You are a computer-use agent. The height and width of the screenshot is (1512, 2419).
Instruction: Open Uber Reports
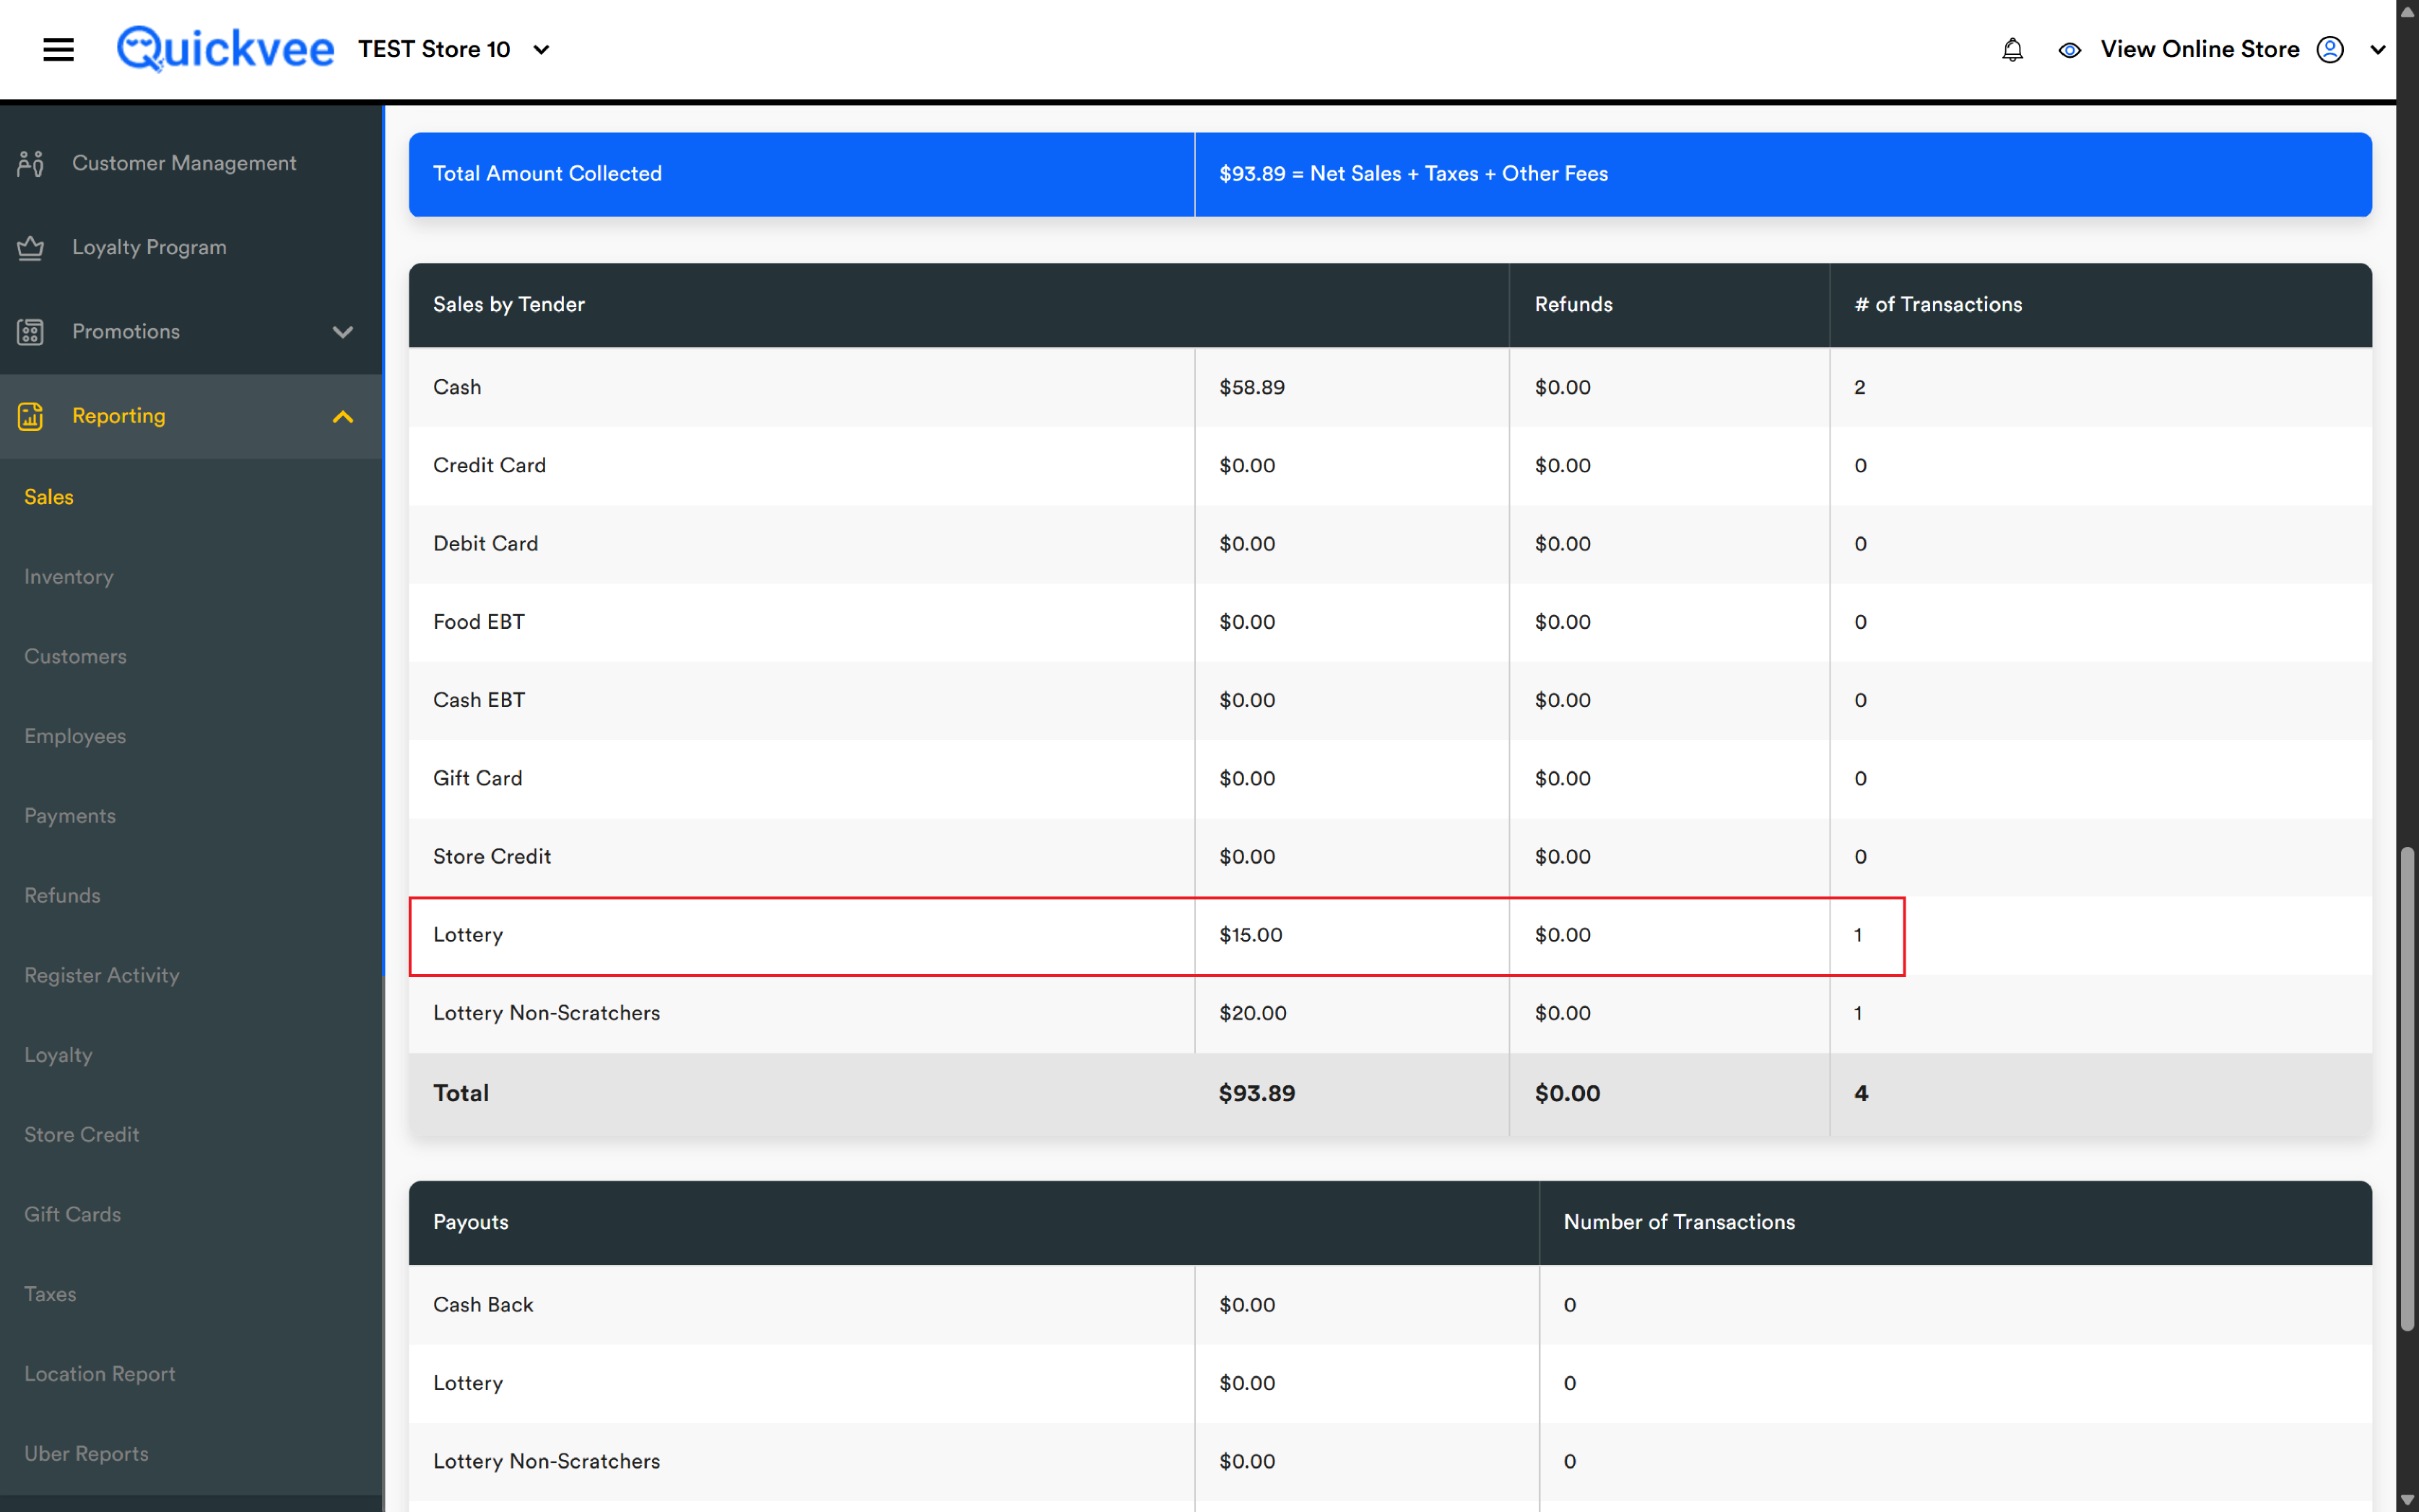pos(86,1453)
